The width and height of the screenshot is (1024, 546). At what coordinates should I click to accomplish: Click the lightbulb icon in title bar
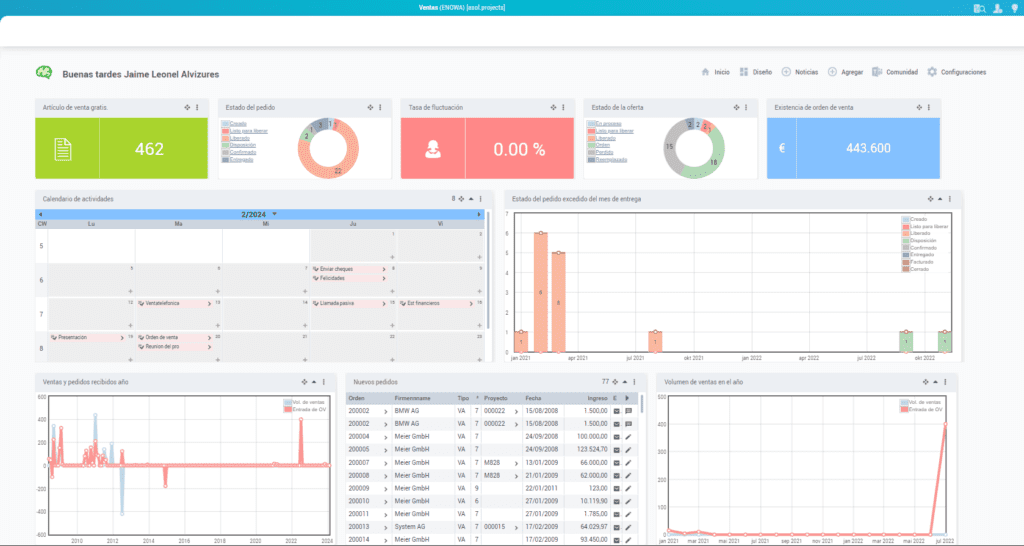(x=1013, y=8)
